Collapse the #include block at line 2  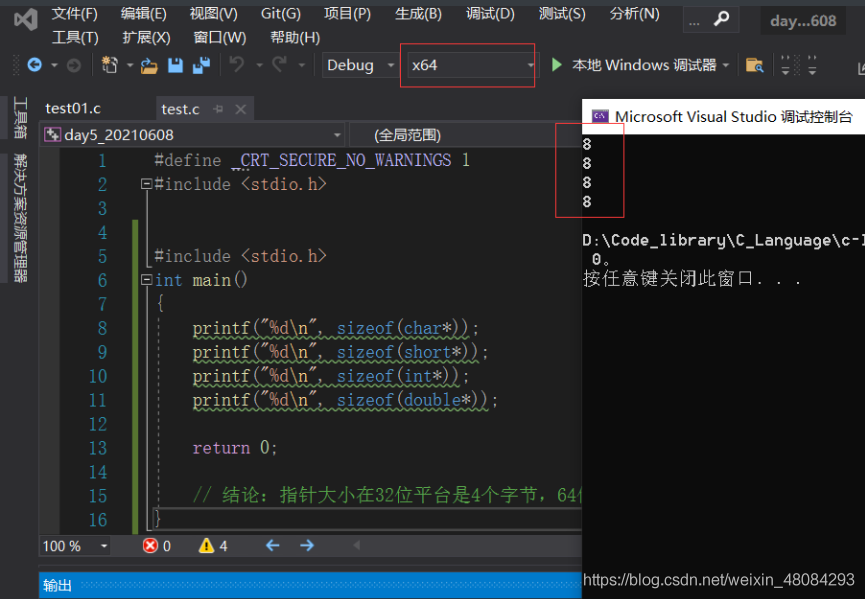point(146,184)
